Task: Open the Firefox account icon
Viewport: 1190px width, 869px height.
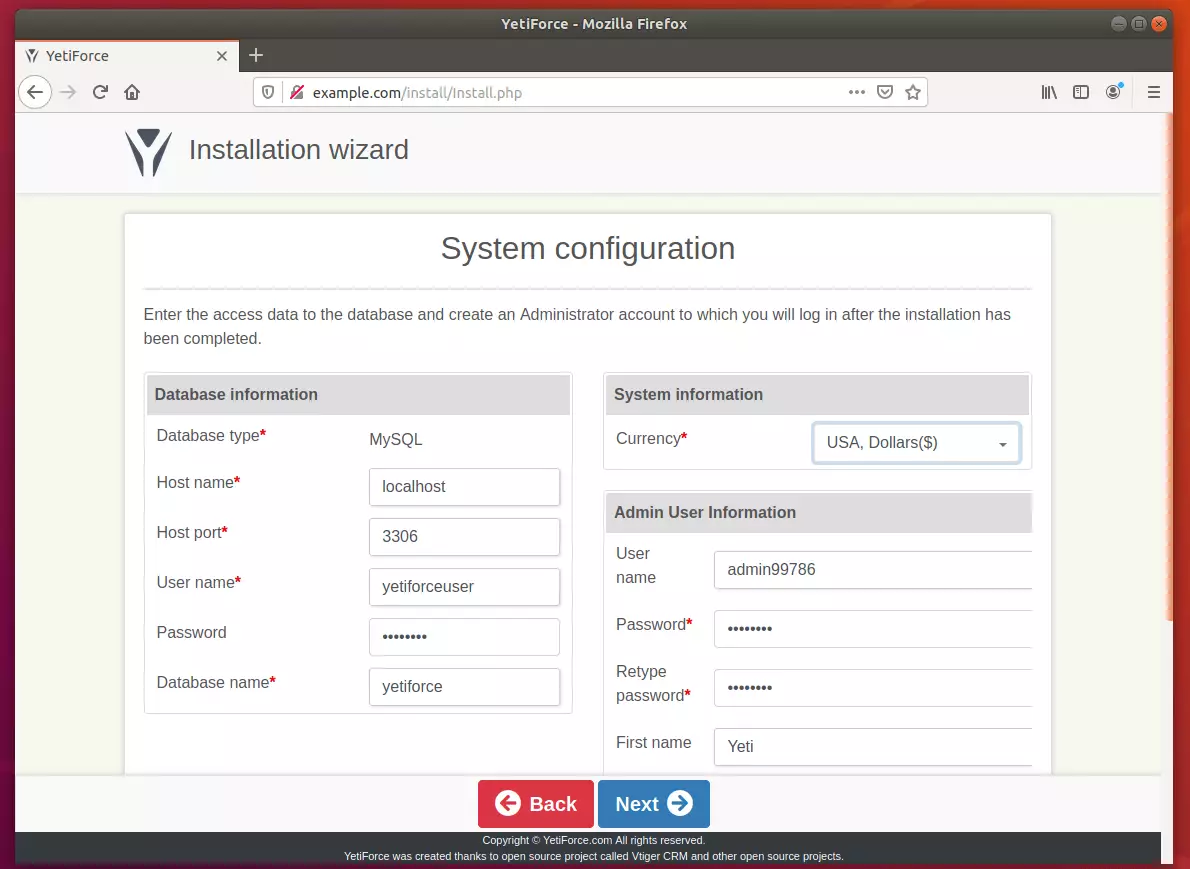Action: [1113, 92]
